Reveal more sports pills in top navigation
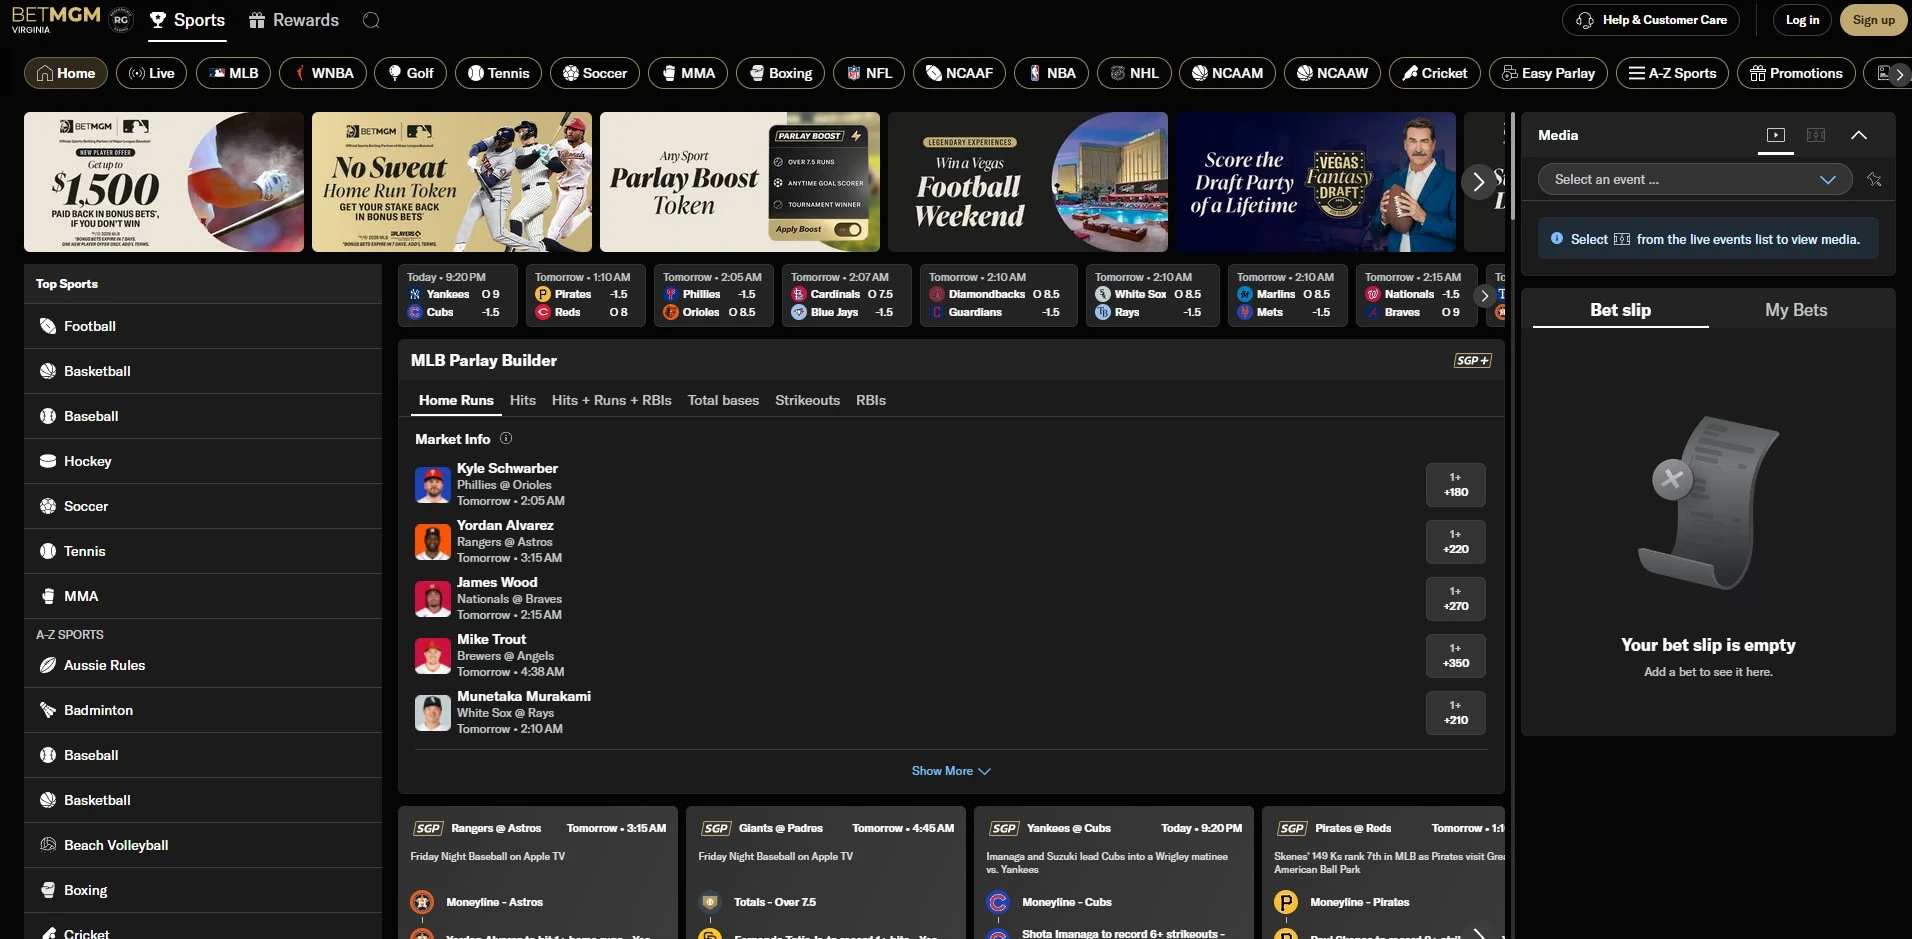Viewport: 1912px width, 939px height. (1899, 74)
